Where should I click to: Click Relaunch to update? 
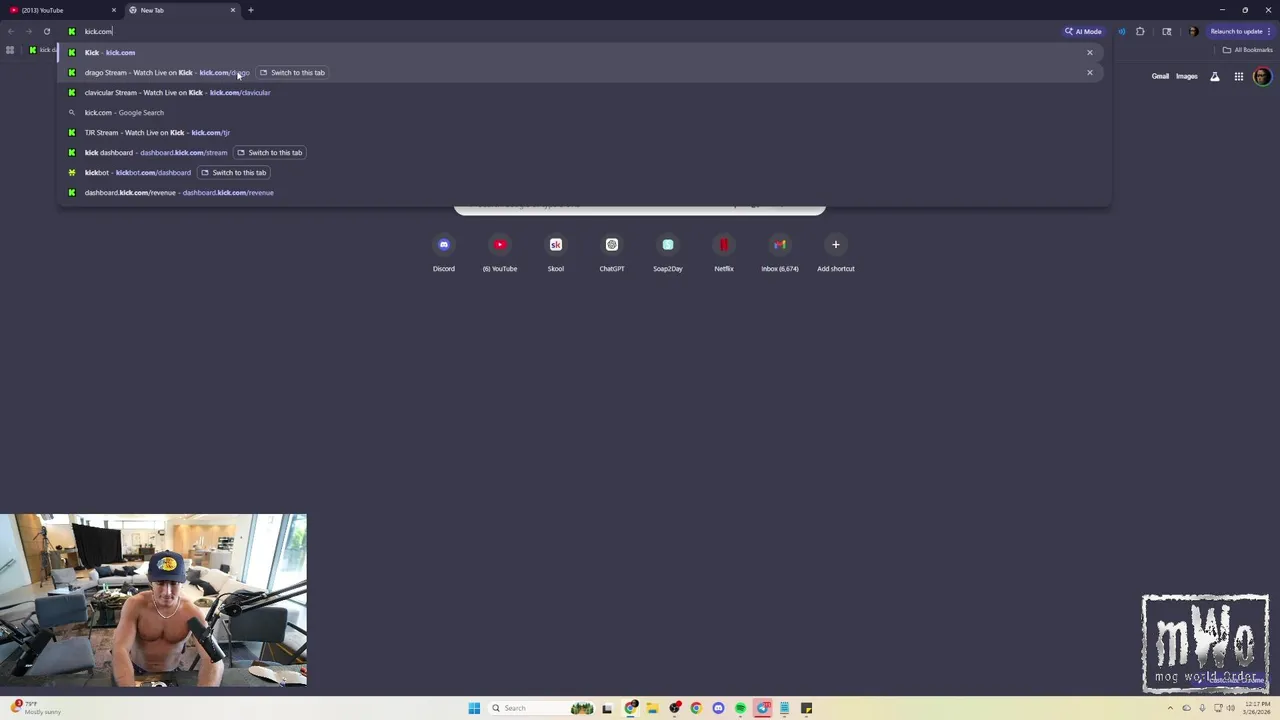[x=1241, y=31]
